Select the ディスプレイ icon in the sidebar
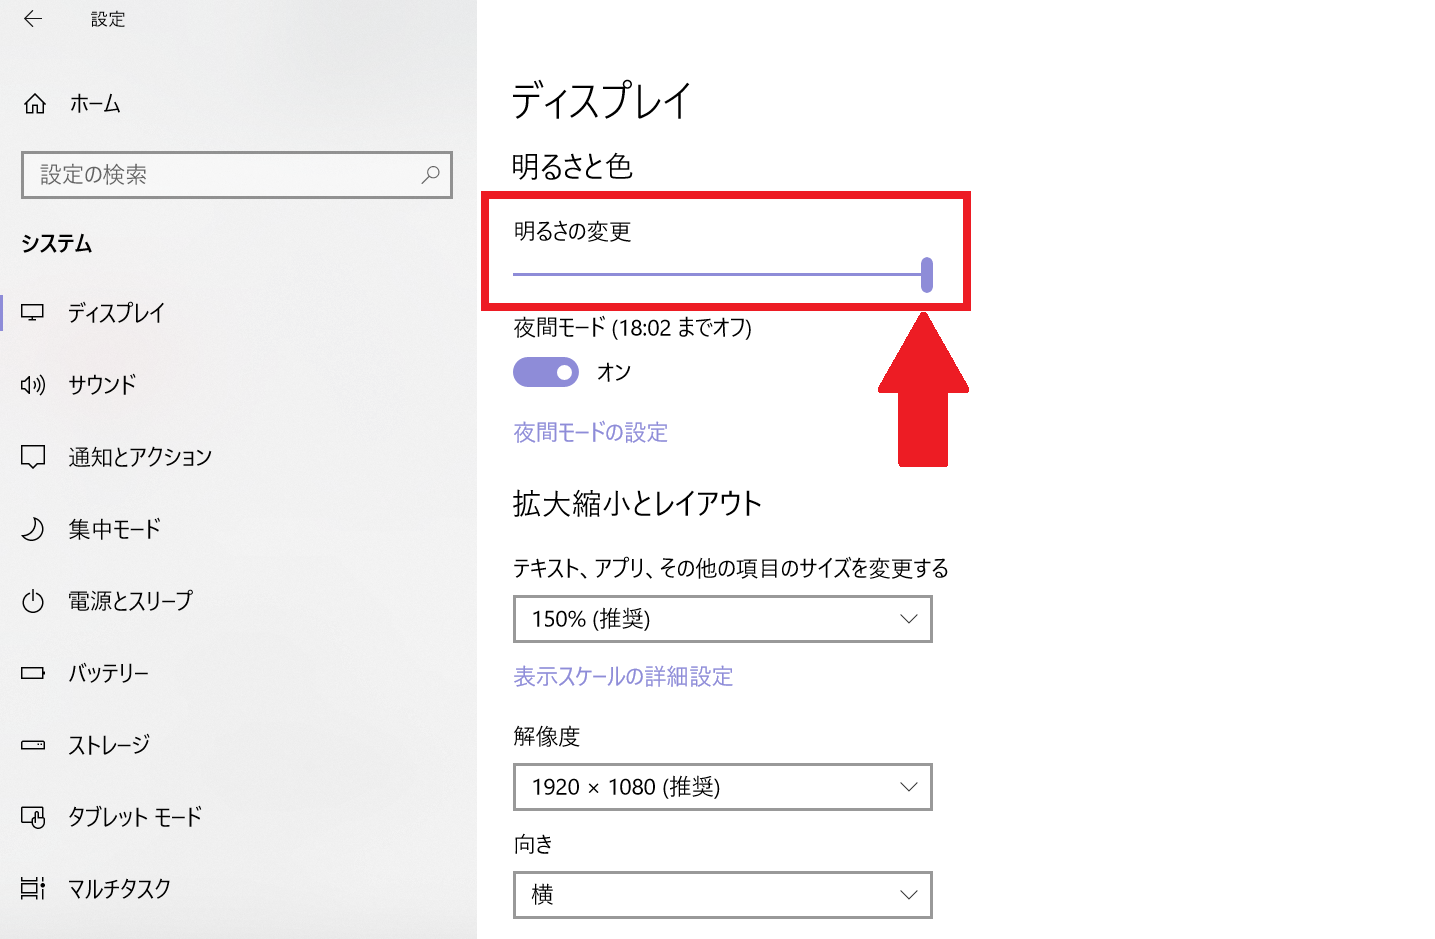The height and width of the screenshot is (939, 1435). (33, 312)
